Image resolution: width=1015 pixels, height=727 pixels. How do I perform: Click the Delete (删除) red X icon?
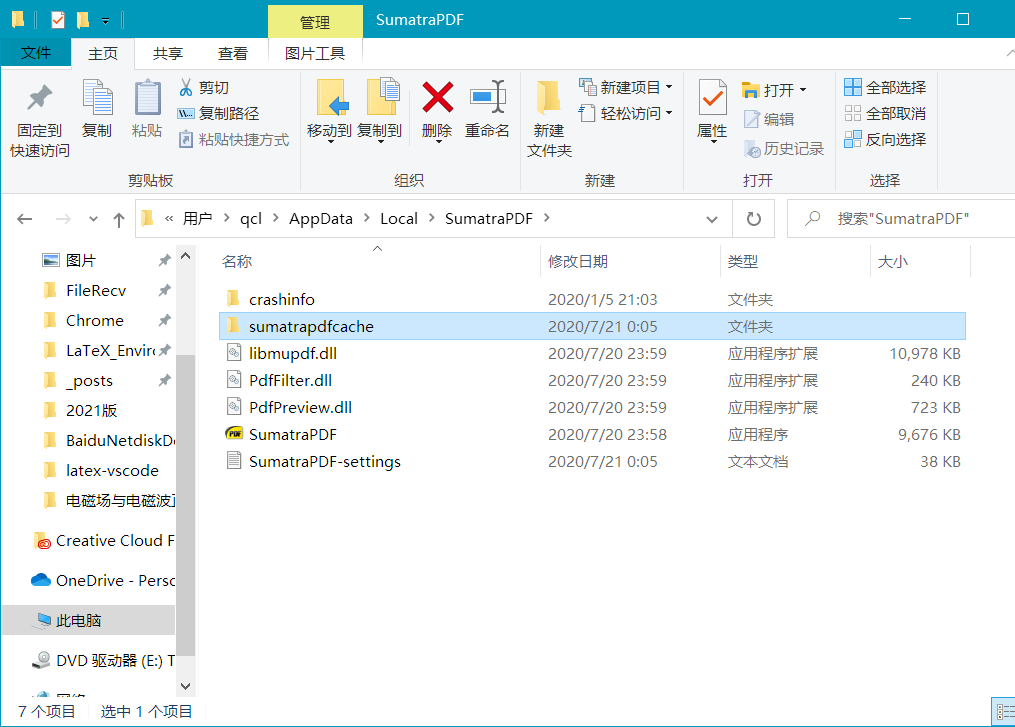[x=437, y=98]
